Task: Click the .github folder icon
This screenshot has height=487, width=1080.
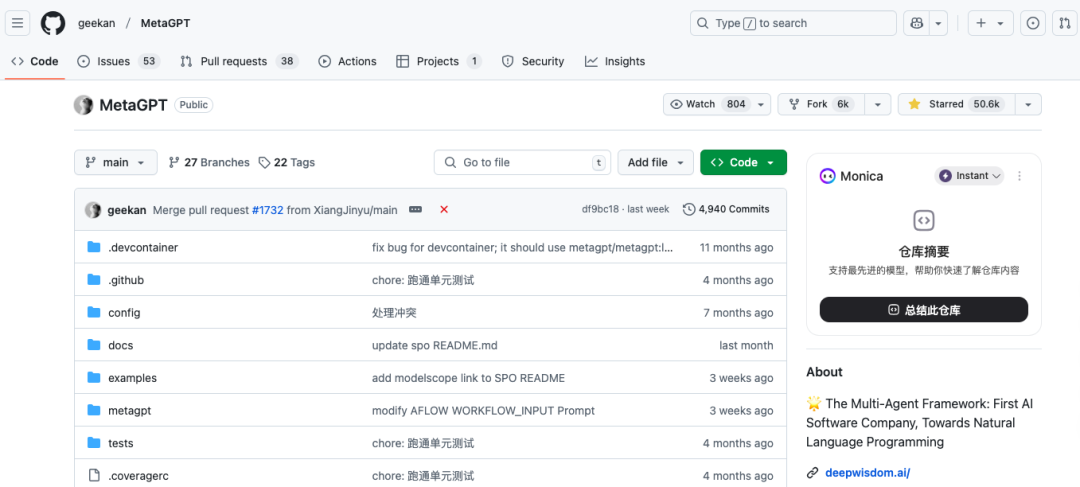Action: 94,280
